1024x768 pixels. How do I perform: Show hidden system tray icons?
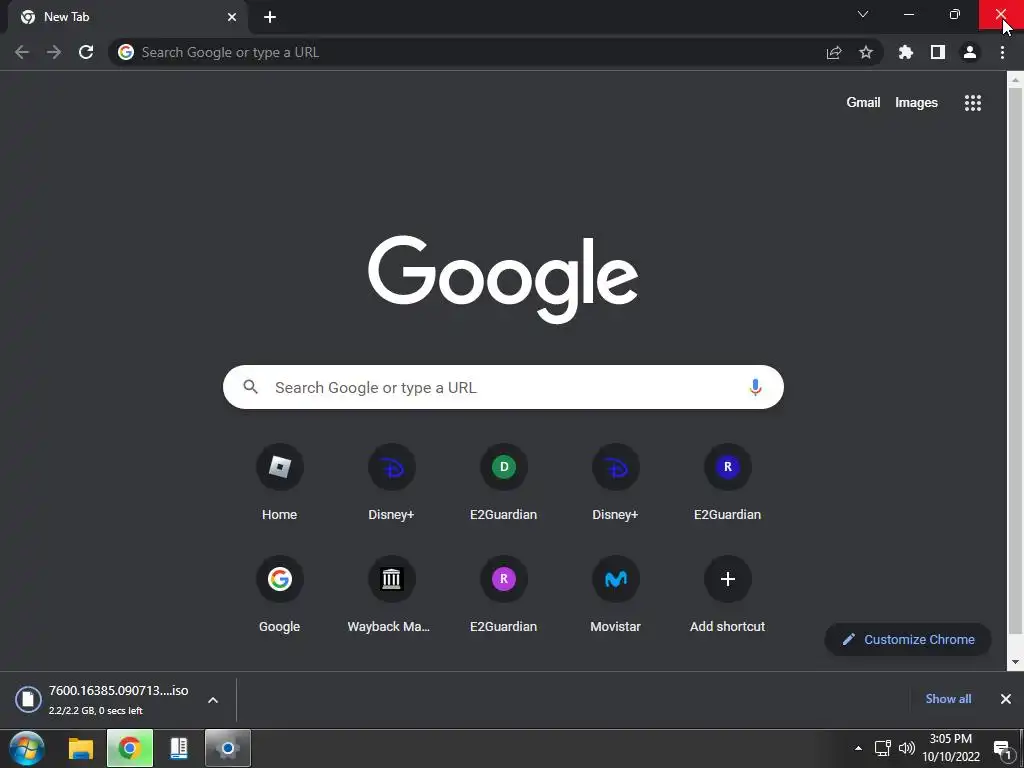pos(858,748)
